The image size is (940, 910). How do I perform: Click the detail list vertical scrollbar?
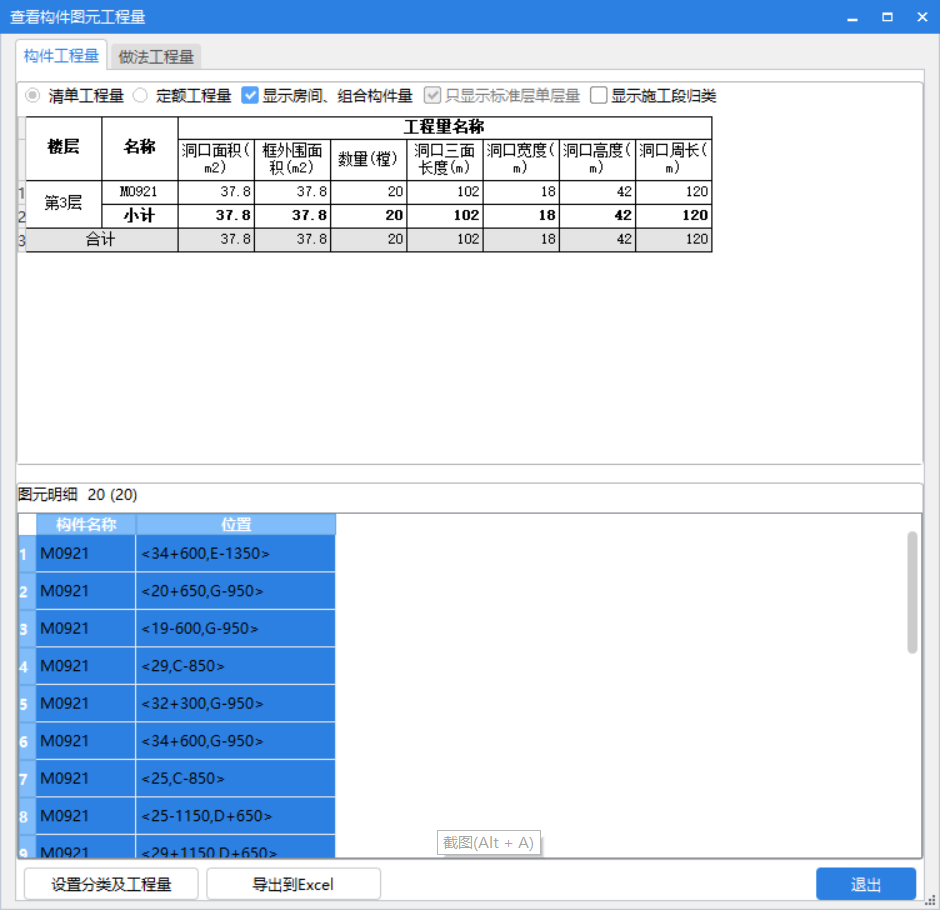[912, 592]
